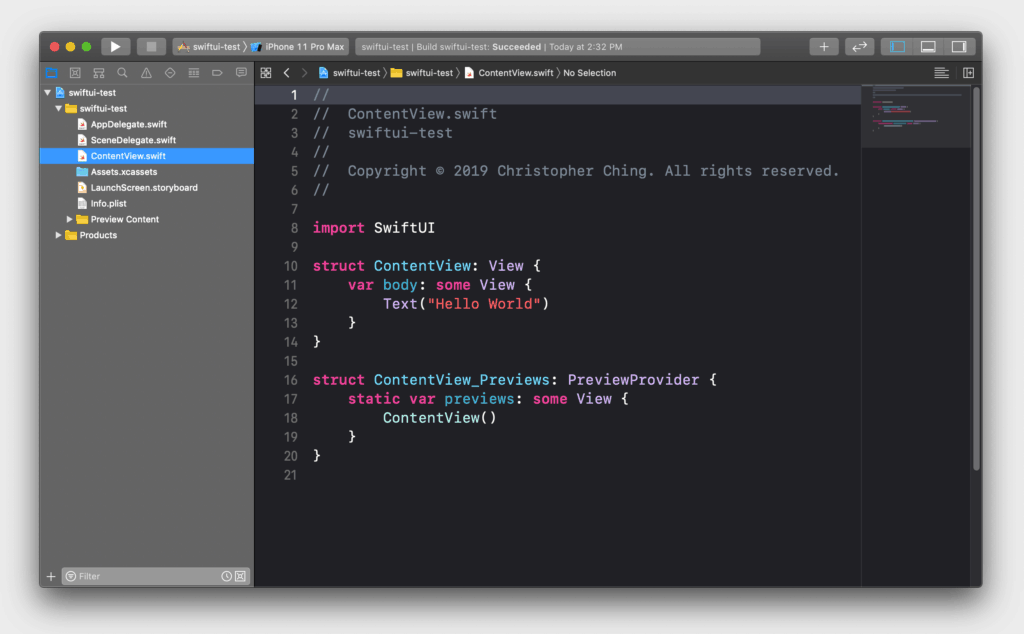The image size is (1024, 634).
Task: Toggle the Debug area panel
Action: [x=928, y=46]
